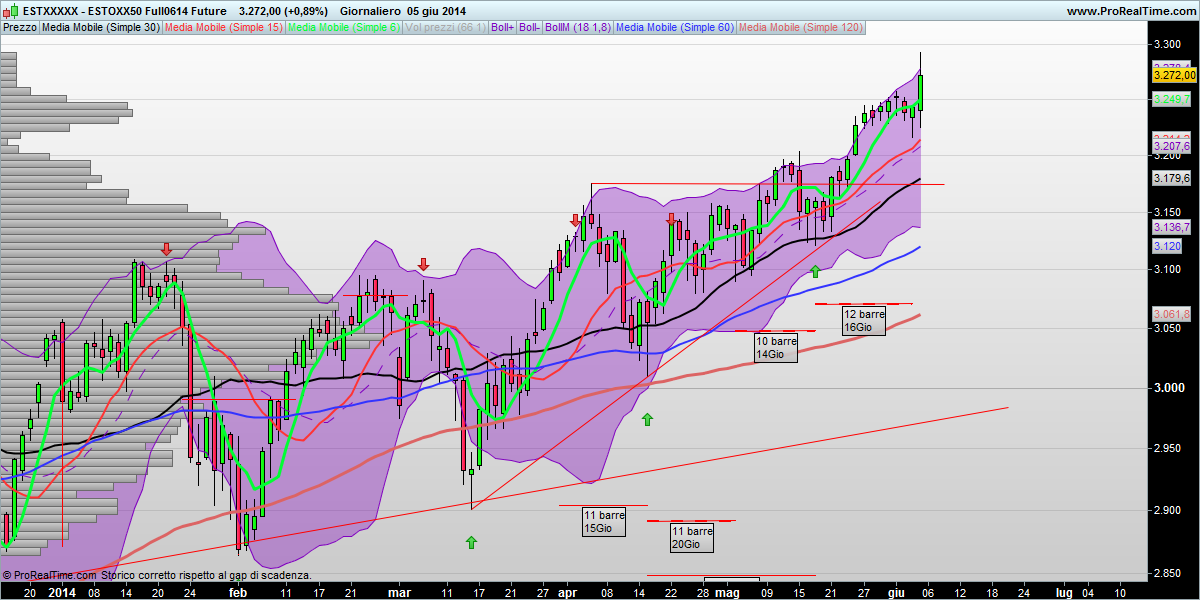Click the black 3.179,6 price tag
This screenshot has width=1200, height=600.
1171,178
